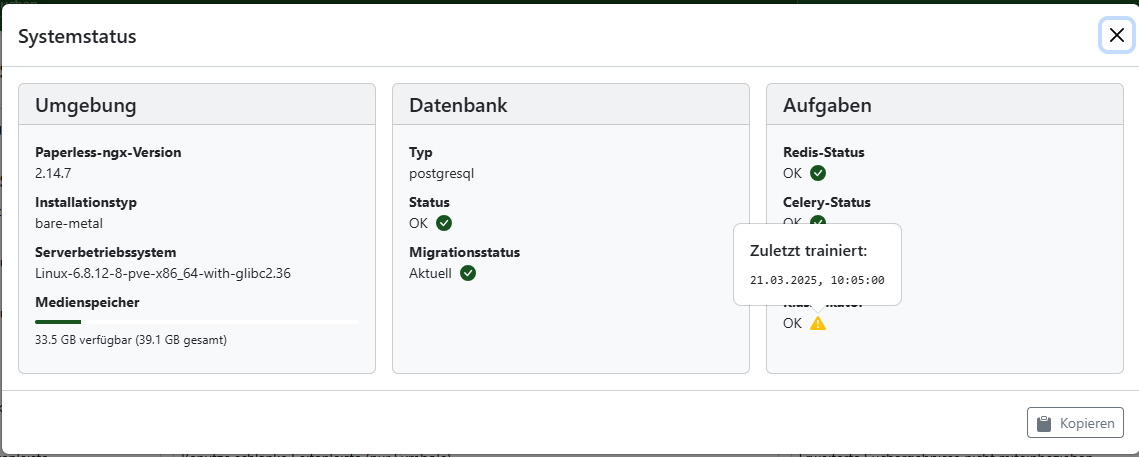This screenshot has height=457, width=1139.
Task: Click the database Status OK checkmark
Action: pyautogui.click(x=444, y=223)
